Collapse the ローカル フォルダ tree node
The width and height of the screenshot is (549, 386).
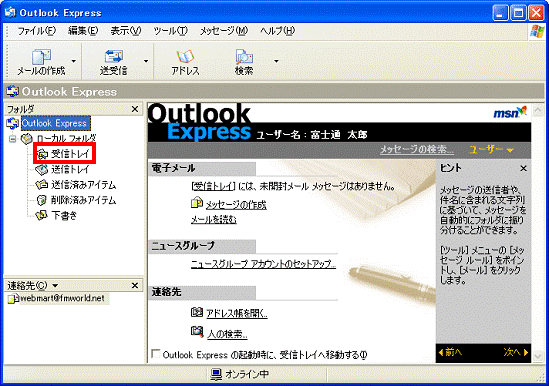[13, 139]
